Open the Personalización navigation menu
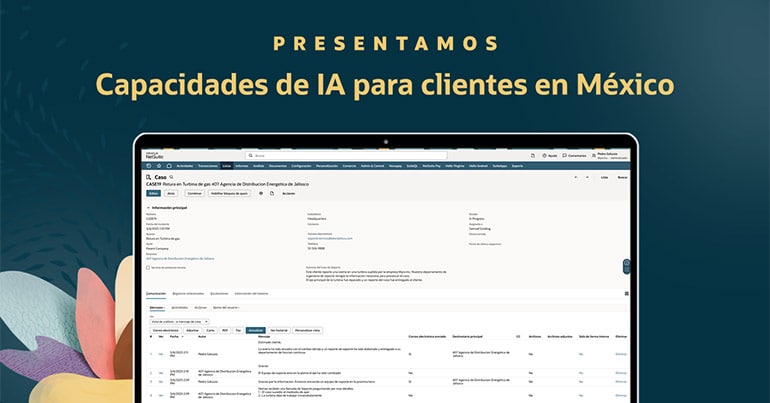This screenshot has height=403, width=770. coord(327,166)
